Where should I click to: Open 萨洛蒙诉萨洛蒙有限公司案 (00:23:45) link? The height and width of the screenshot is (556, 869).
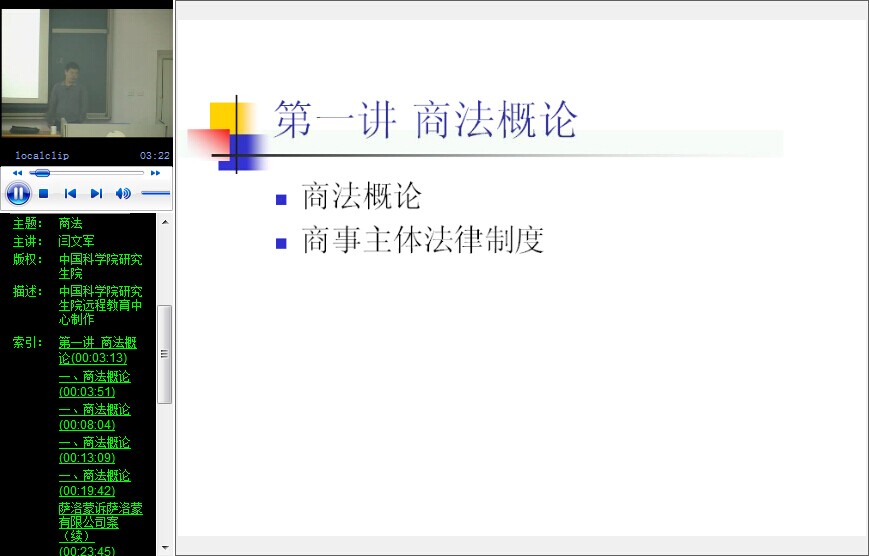point(100,529)
